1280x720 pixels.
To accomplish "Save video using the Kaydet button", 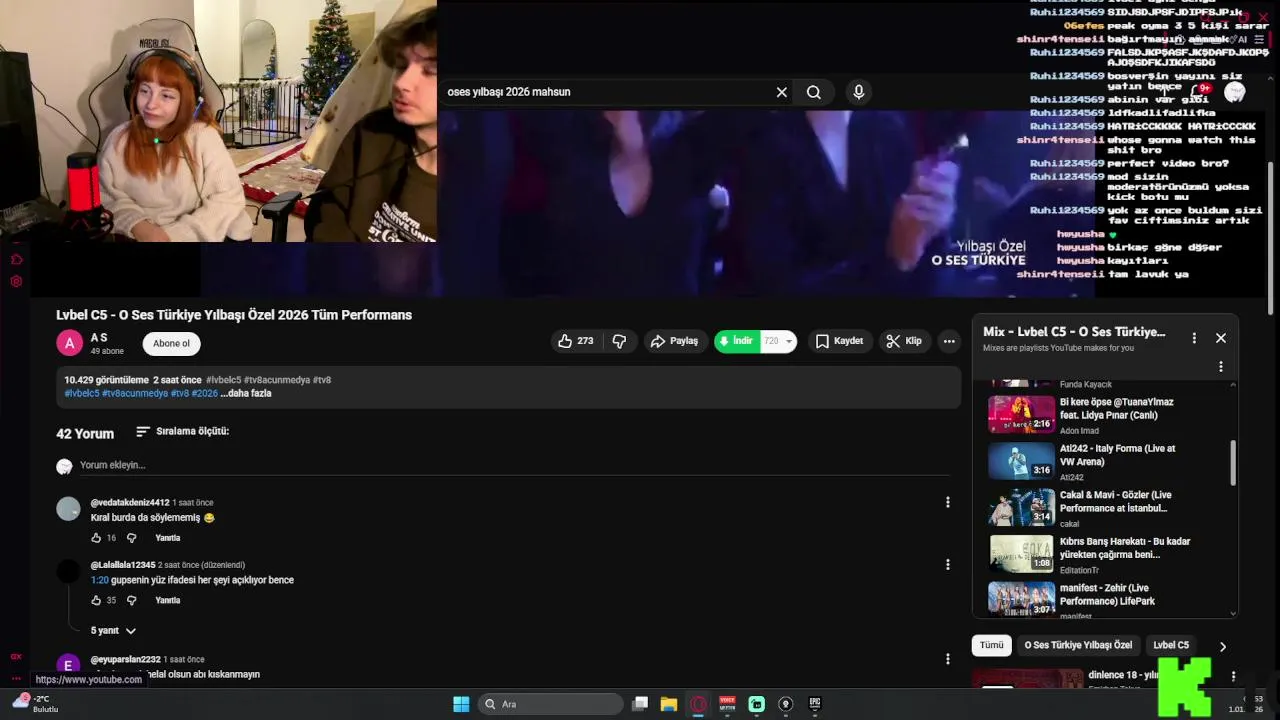I will pyautogui.click(x=839, y=341).
